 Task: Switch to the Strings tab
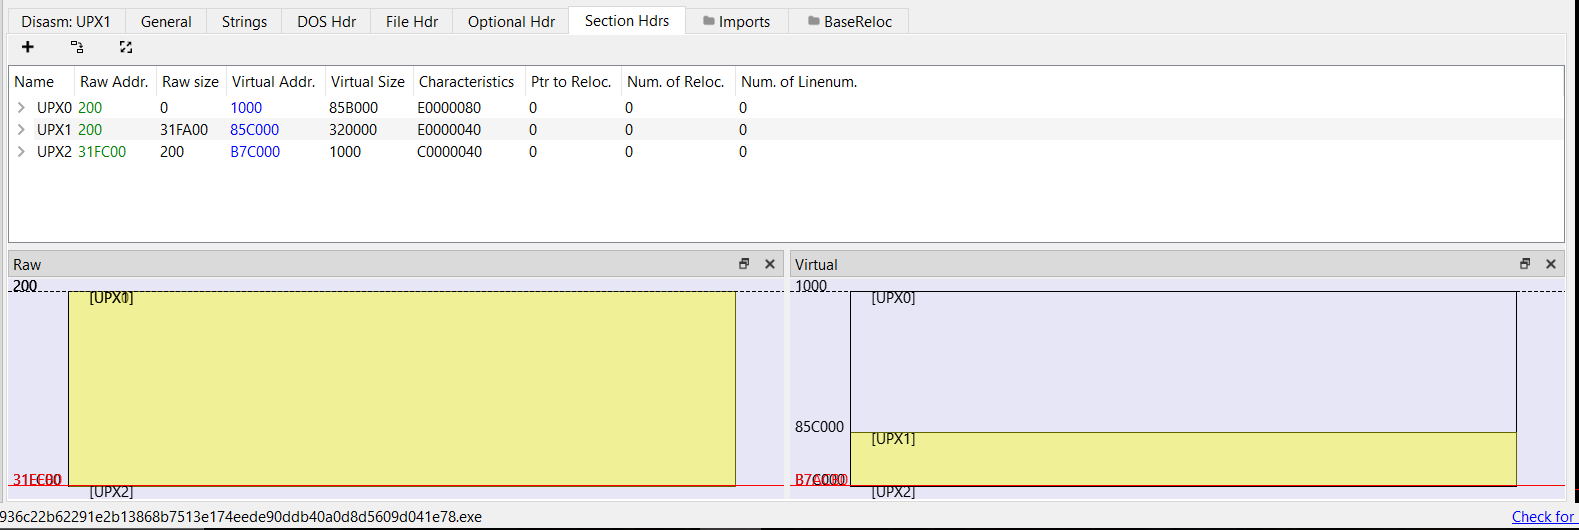pyautogui.click(x=244, y=21)
